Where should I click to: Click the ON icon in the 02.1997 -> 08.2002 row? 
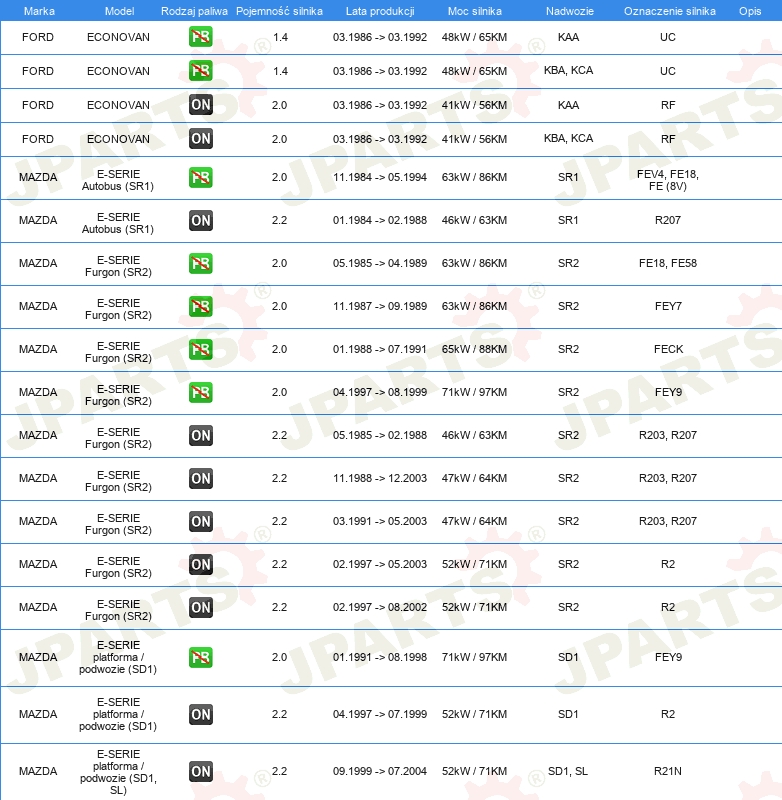[x=200, y=607]
